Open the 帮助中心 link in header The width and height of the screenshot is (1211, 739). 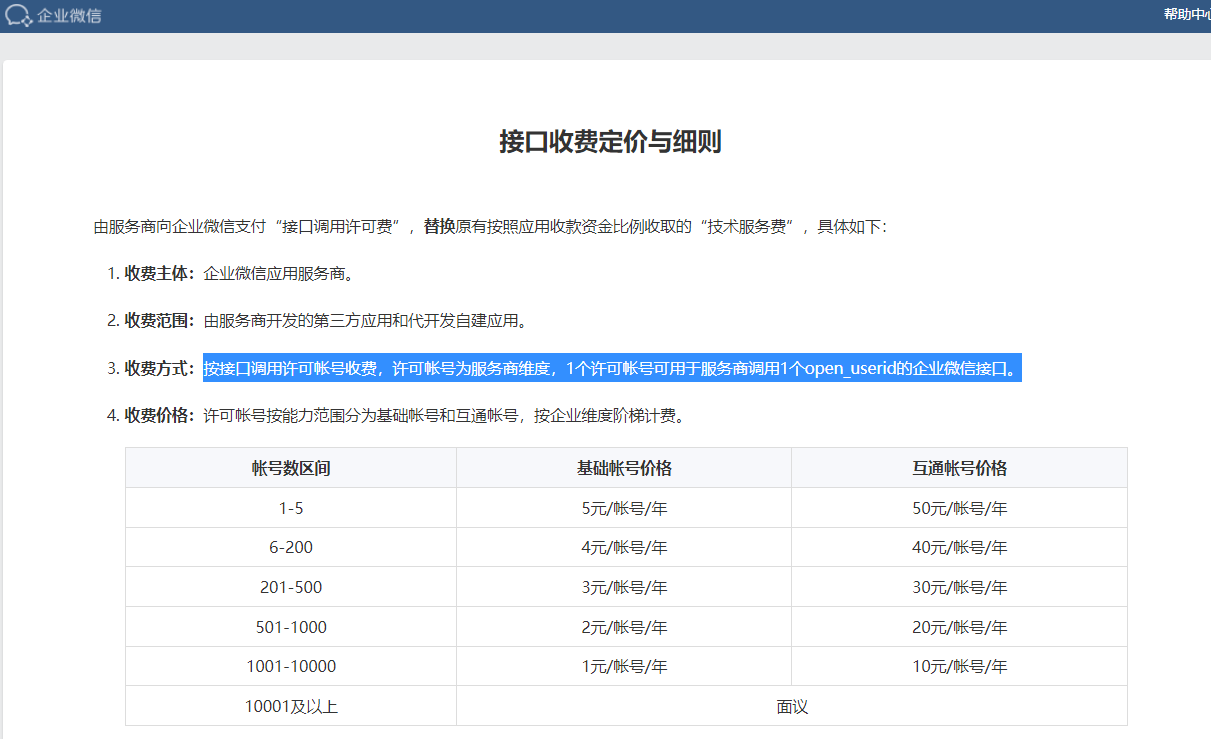[1187, 14]
